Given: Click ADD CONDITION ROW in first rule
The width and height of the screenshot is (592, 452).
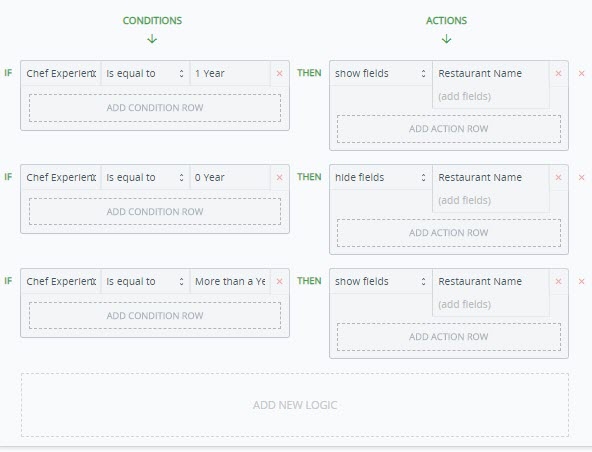Looking at the screenshot, I should coord(155,108).
